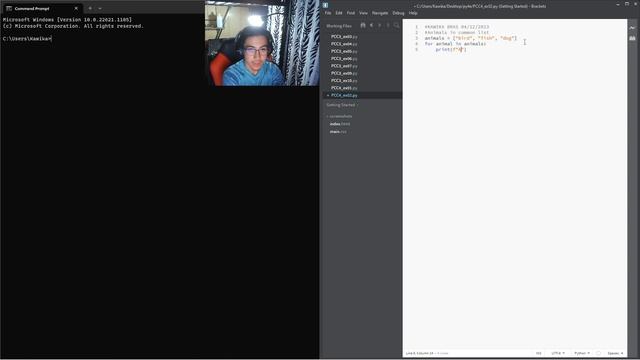Open PCC3_ex07.py in Working Files
This screenshot has width=640, height=360.
click(x=344, y=66)
